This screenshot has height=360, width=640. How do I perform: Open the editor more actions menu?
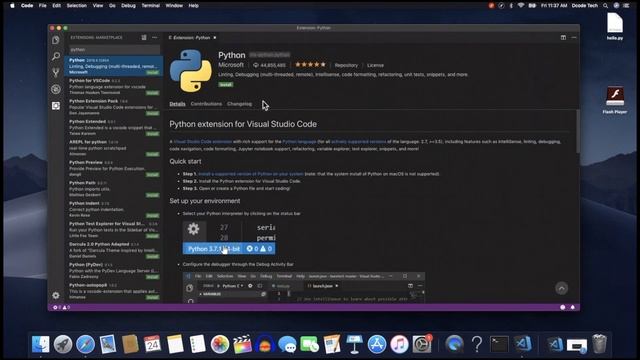click(574, 37)
